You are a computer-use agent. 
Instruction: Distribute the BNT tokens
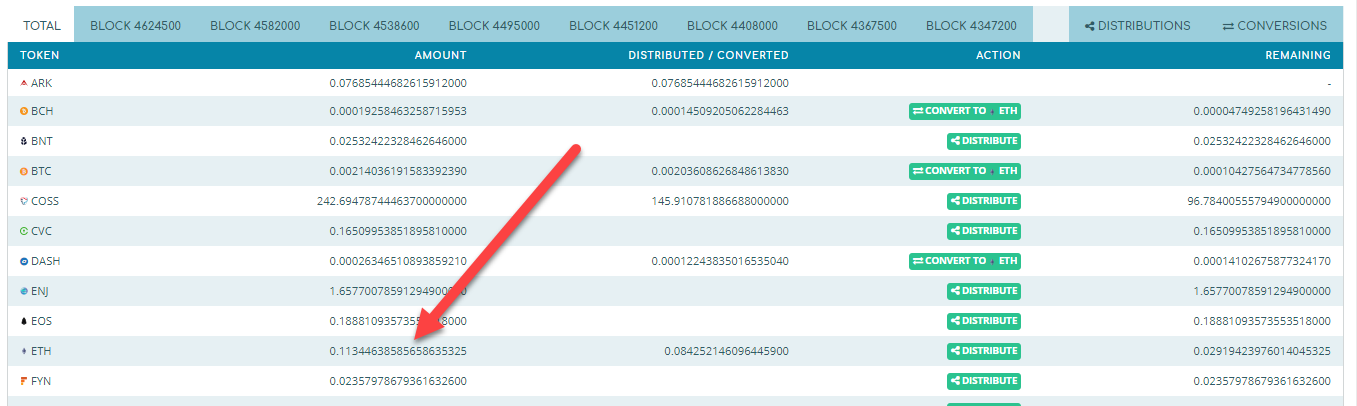(984, 141)
